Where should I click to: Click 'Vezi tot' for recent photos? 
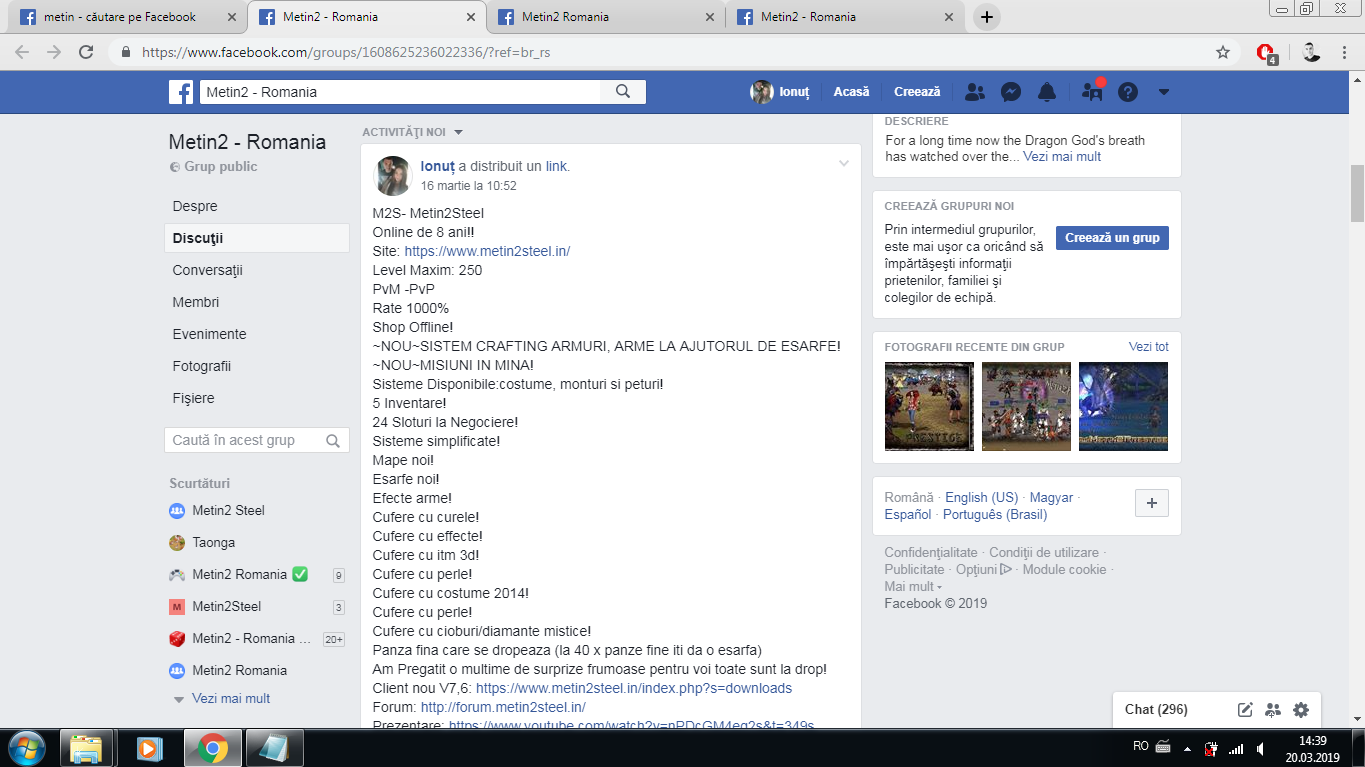pos(1148,346)
